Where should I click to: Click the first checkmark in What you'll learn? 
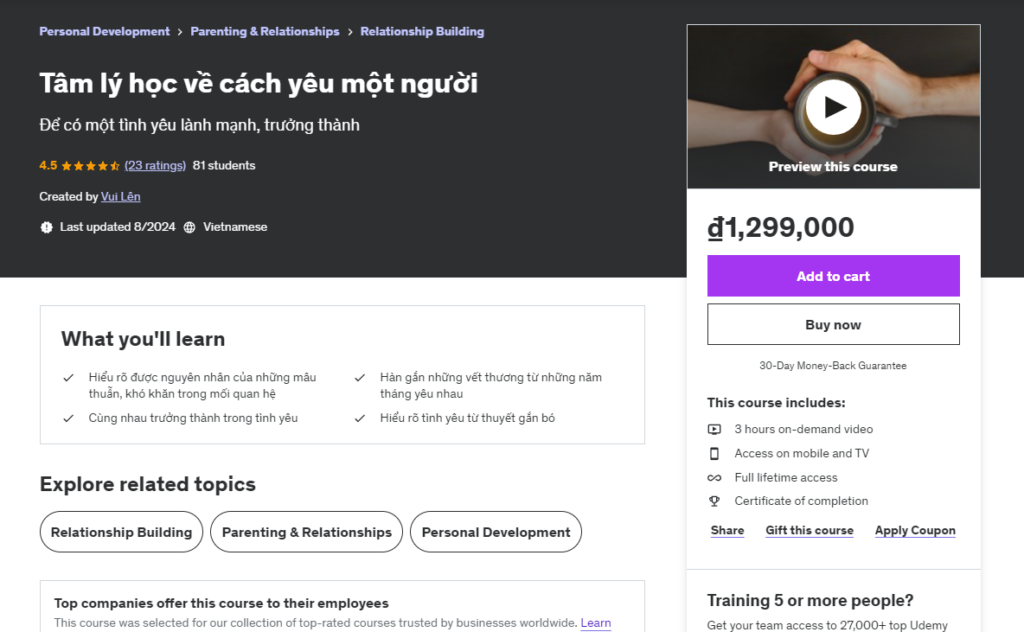pos(68,378)
